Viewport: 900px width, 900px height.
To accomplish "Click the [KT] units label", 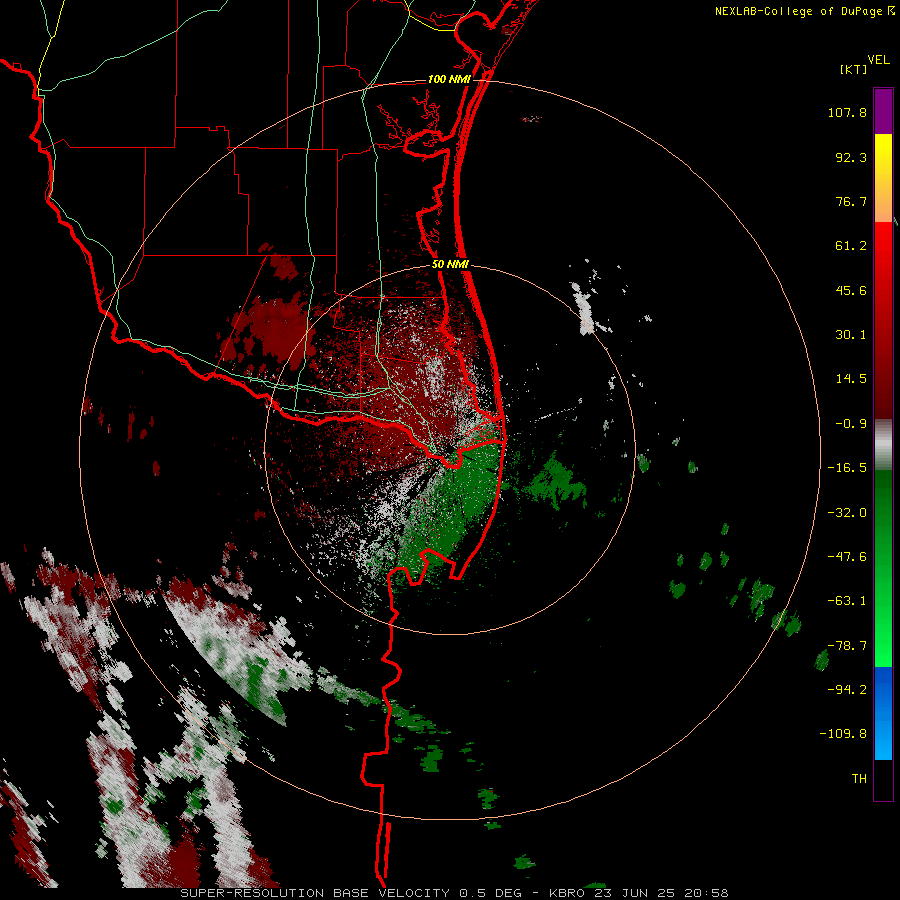I will [853, 69].
